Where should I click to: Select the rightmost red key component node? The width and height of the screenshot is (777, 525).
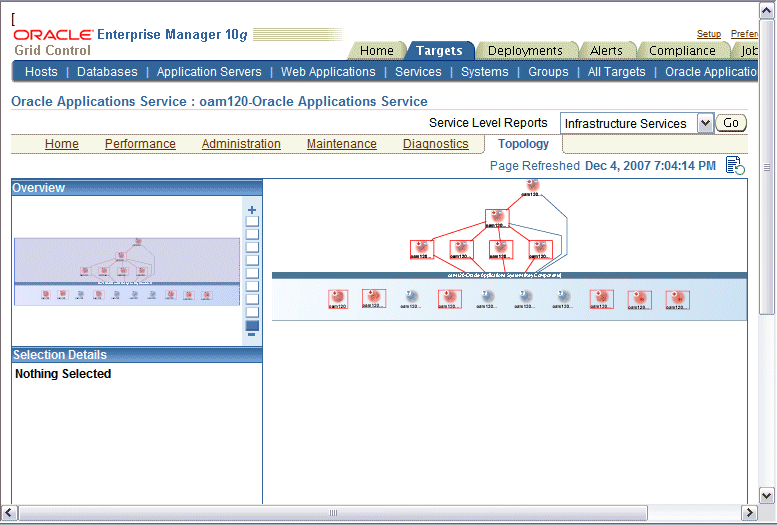677,300
